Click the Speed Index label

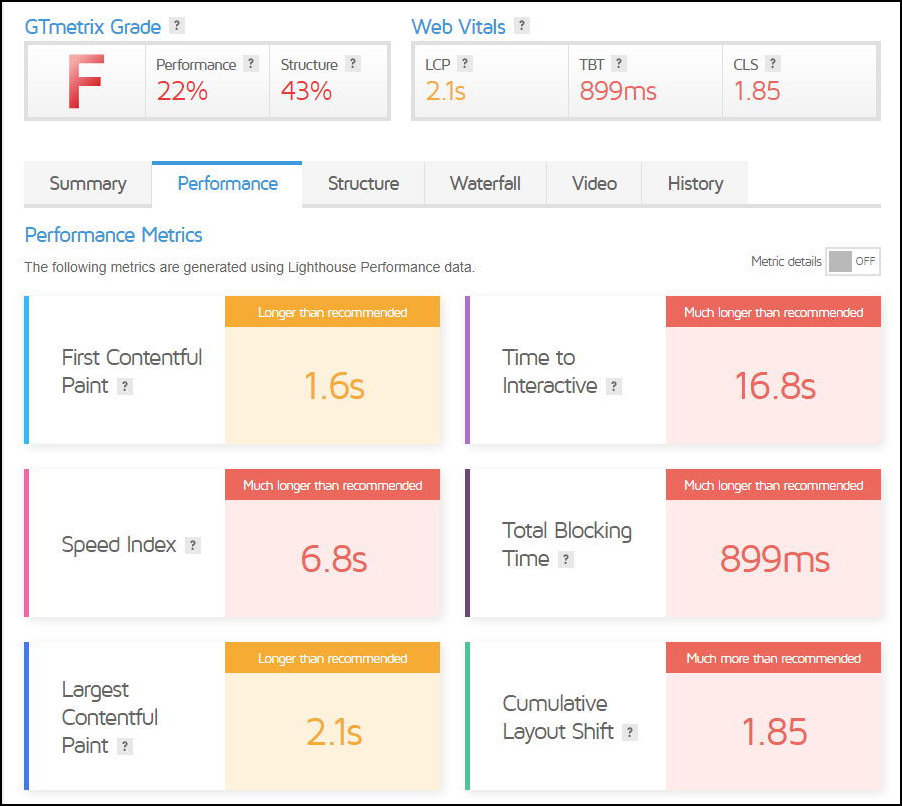(x=119, y=545)
